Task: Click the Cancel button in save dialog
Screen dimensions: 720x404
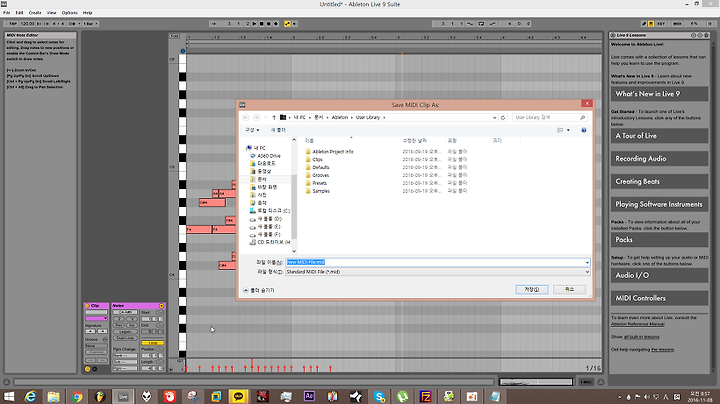Action: 569,289
